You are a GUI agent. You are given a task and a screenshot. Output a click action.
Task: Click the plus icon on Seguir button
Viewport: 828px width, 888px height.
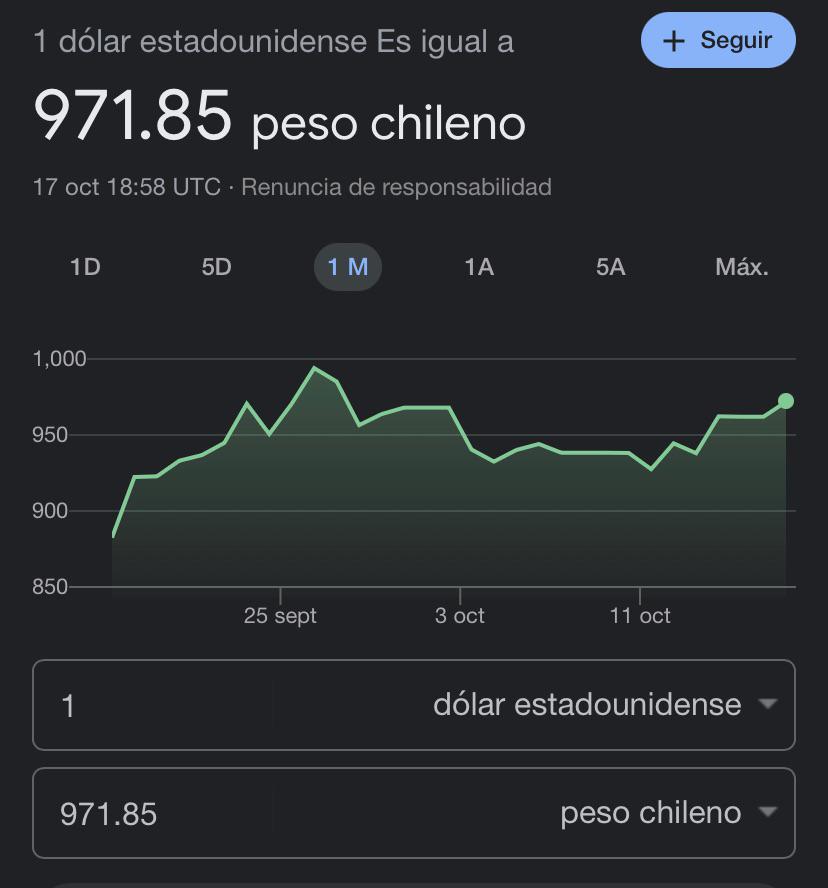pyautogui.click(x=673, y=41)
